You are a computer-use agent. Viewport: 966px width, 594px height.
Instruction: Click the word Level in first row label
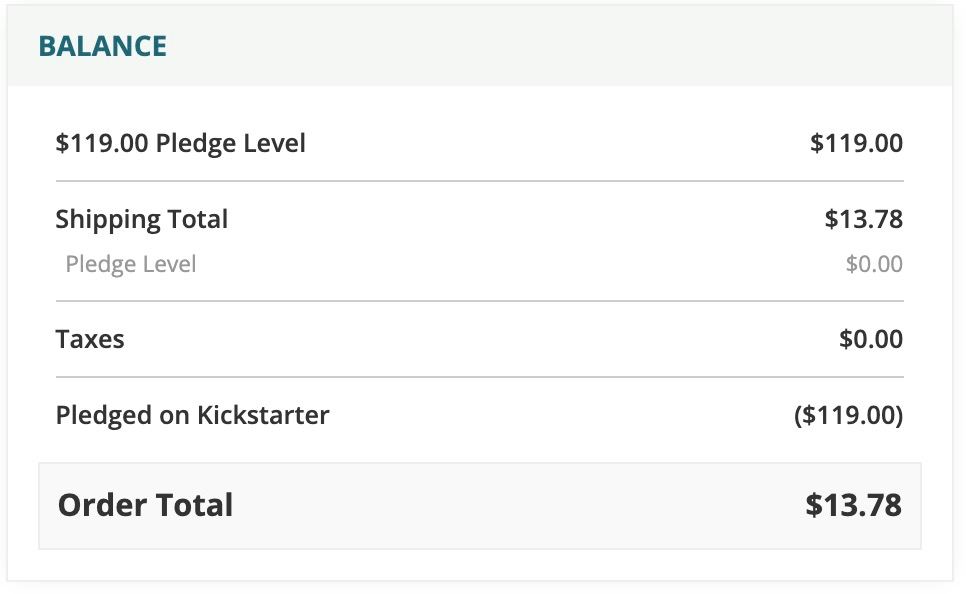(274, 143)
